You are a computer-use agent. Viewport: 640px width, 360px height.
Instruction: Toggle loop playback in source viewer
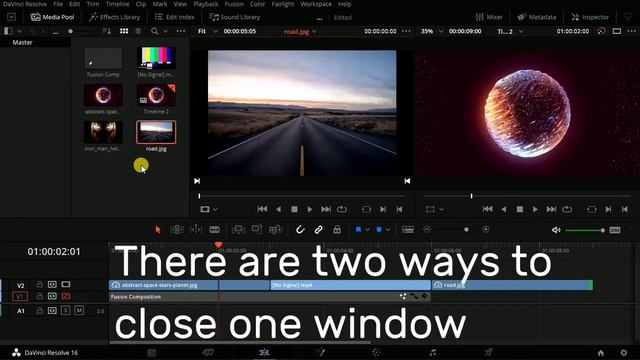(x=342, y=209)
